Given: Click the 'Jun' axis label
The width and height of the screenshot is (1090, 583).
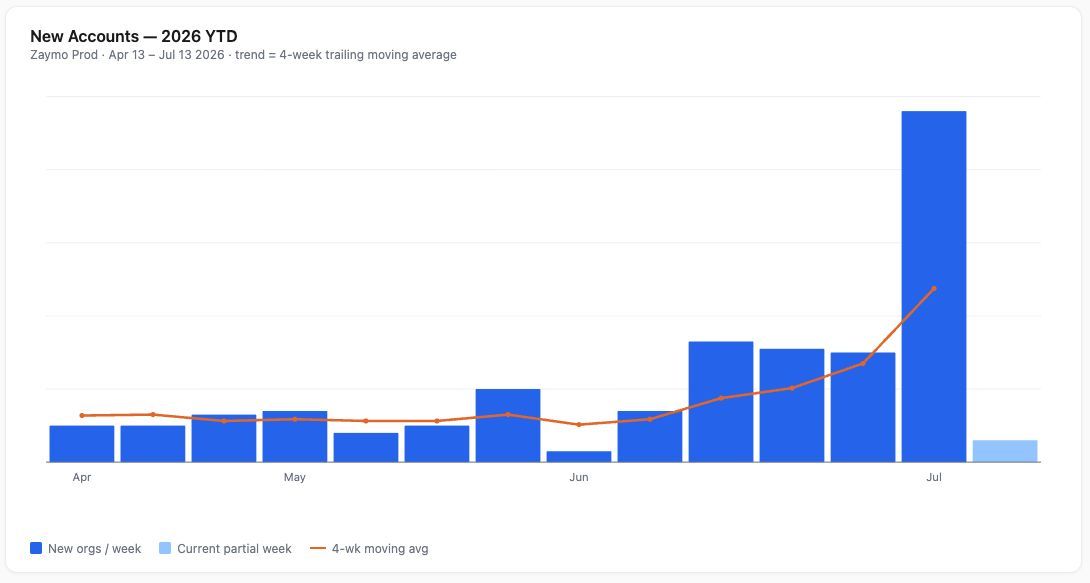Looking at the screenshot, I should 578,477.
